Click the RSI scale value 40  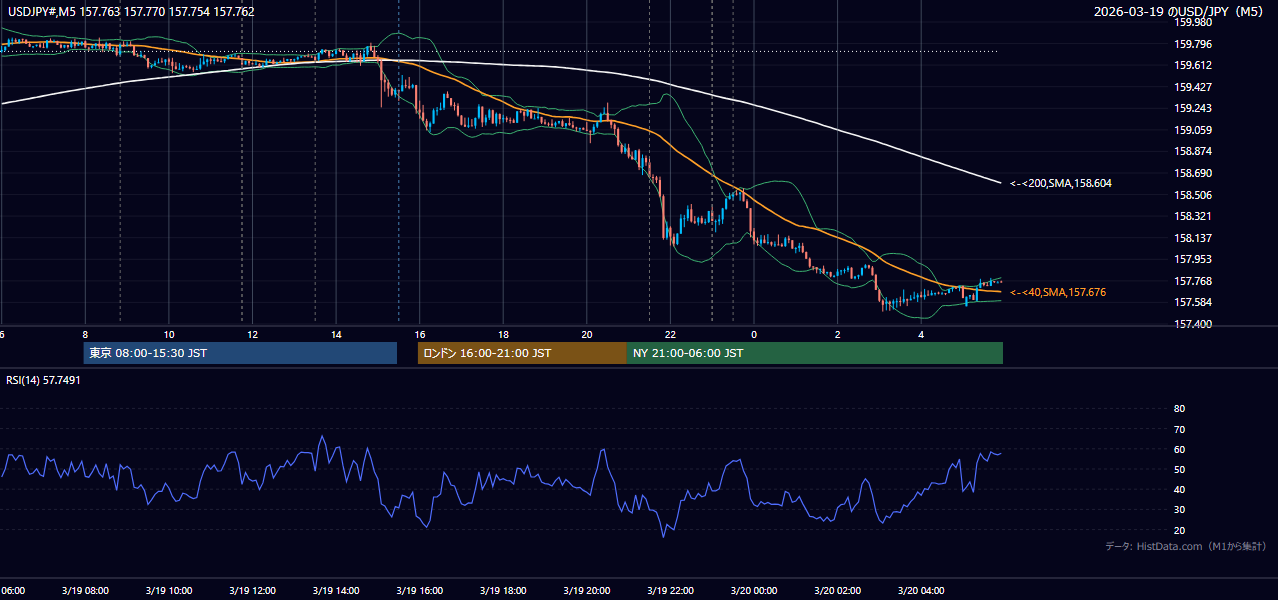(1179, 489)
